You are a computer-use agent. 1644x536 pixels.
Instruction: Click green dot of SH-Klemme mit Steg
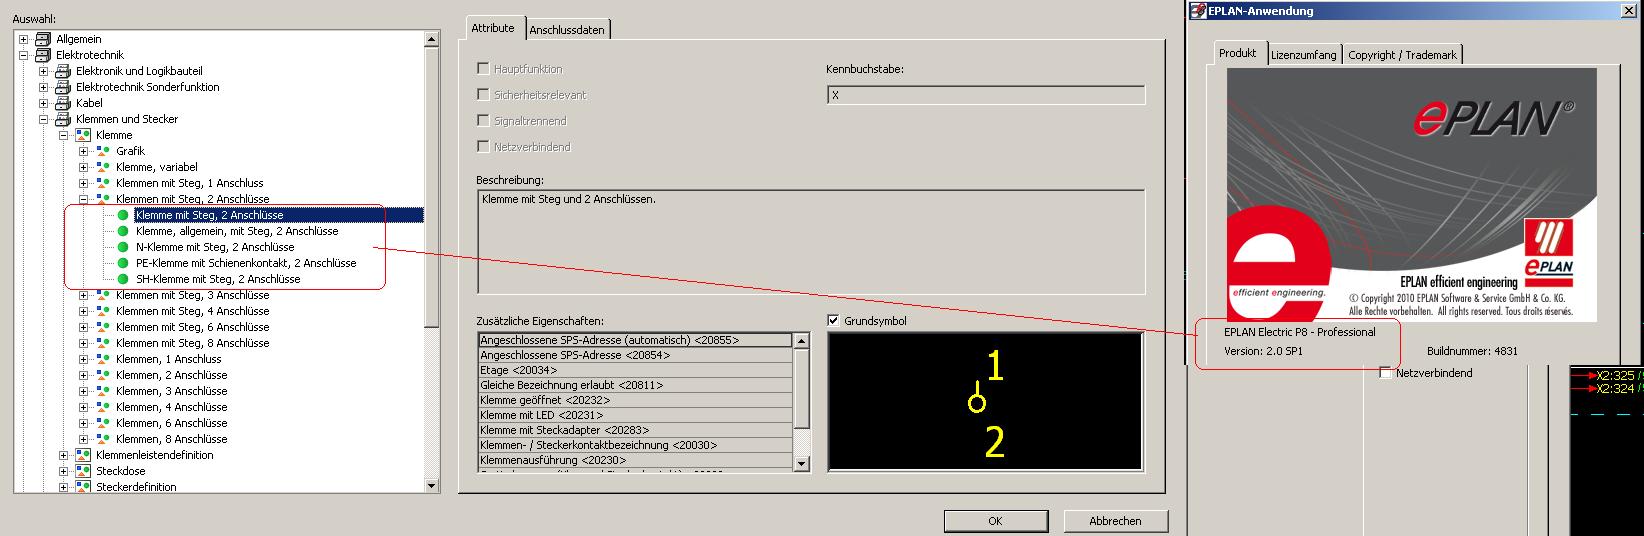pos(123,279)
